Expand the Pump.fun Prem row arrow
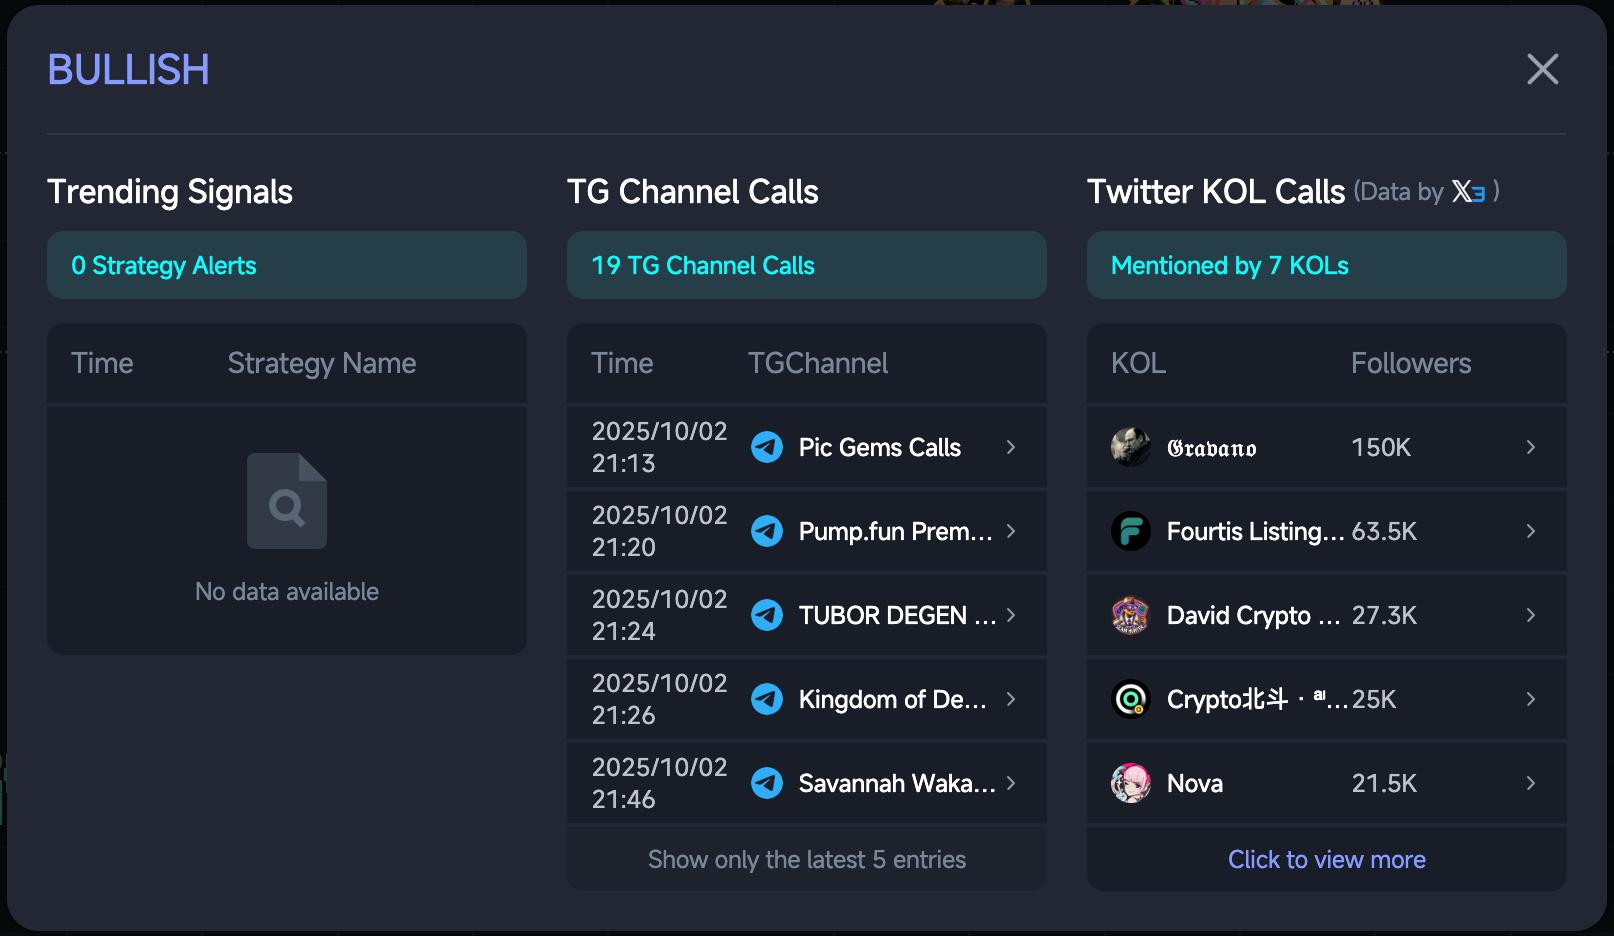The width and height of the screenshot is (1614, 936). coord(1011,531)
